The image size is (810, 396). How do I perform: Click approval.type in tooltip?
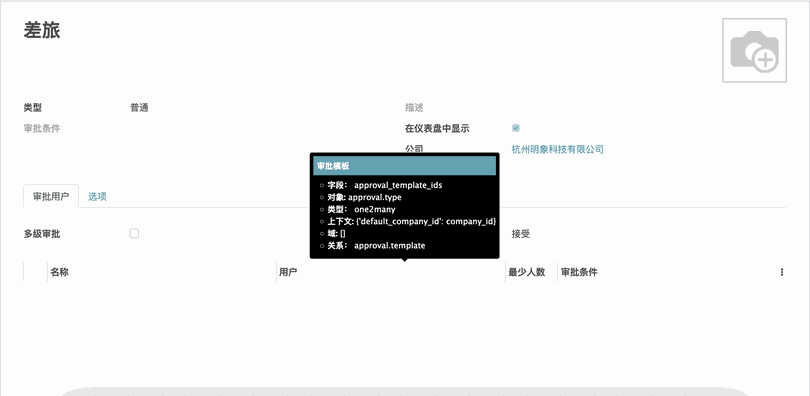pos(375,197)
